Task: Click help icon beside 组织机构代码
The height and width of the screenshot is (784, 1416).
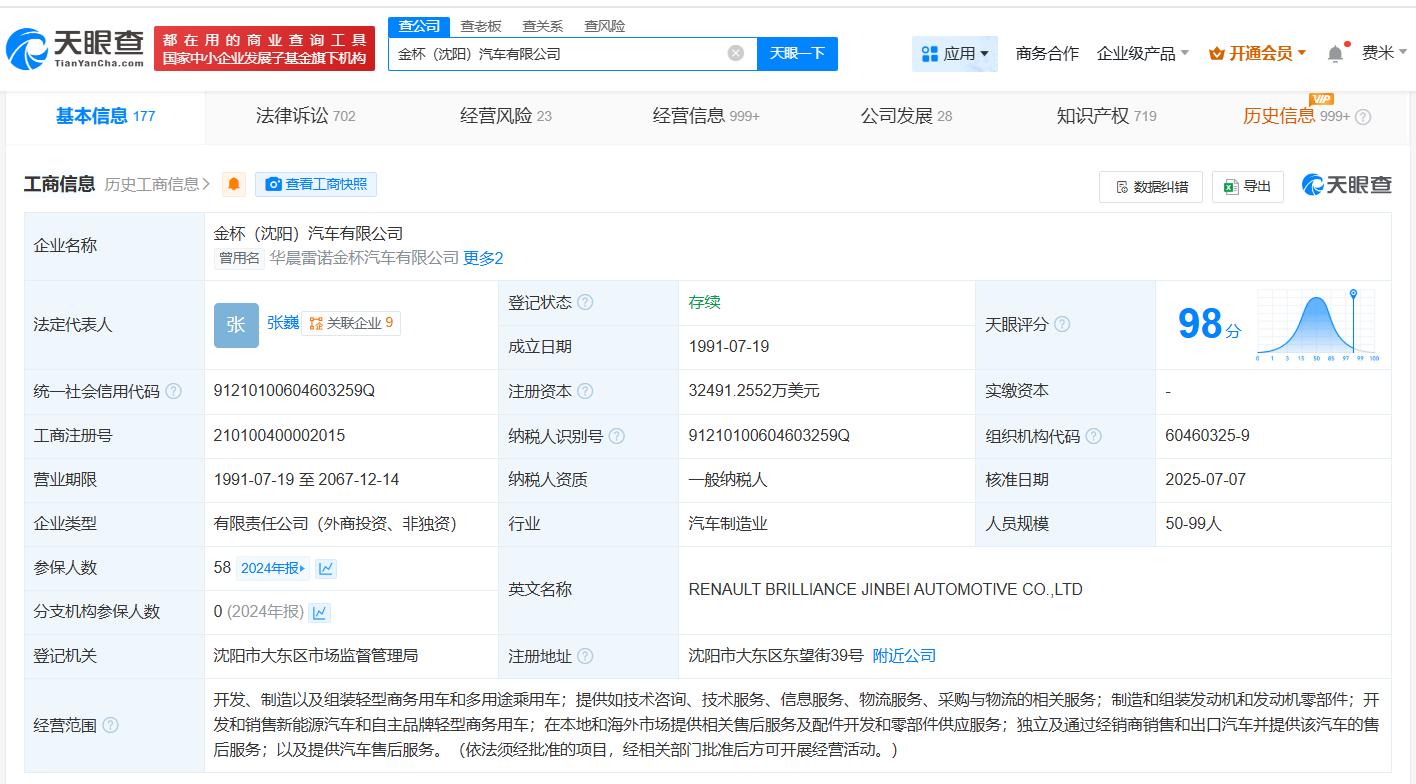Action: pyautogui.click(x=1094, y=436)
